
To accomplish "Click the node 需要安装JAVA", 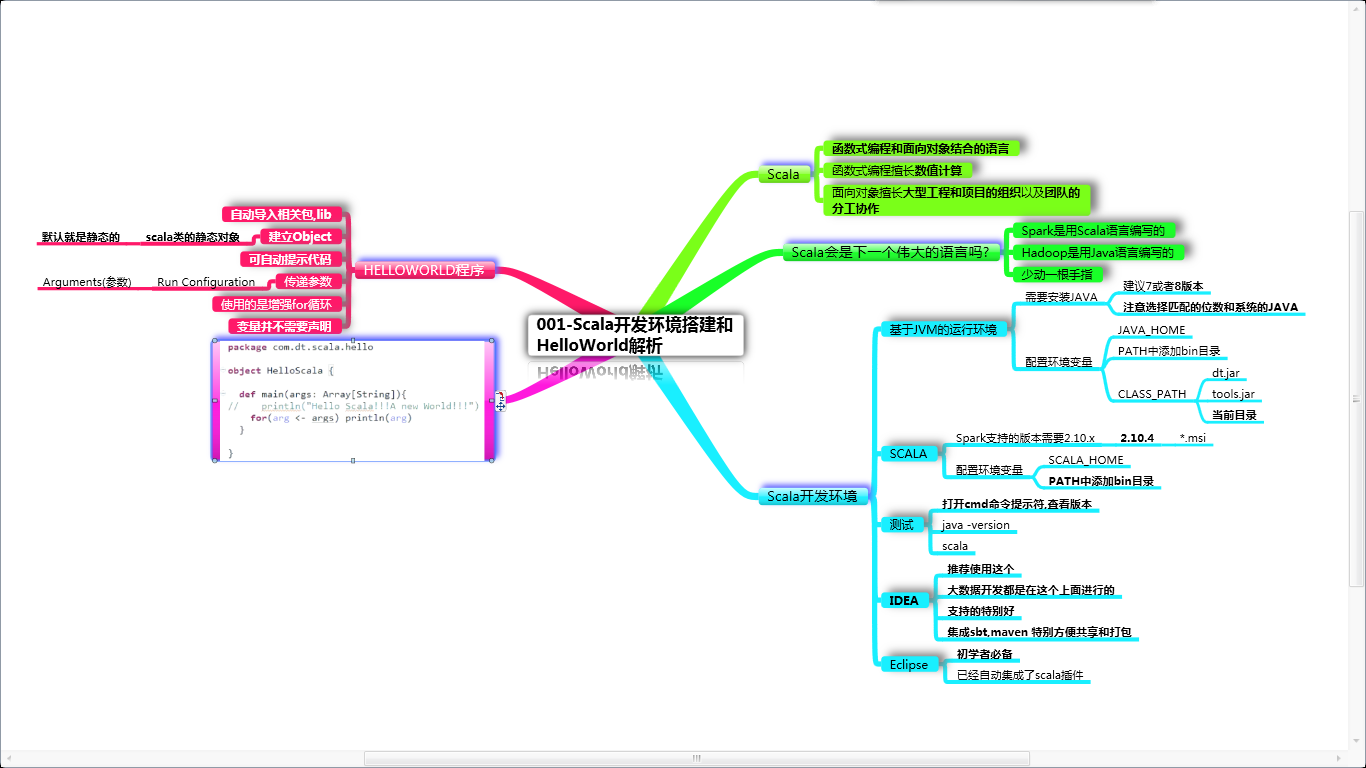I will pos(1061,297).
